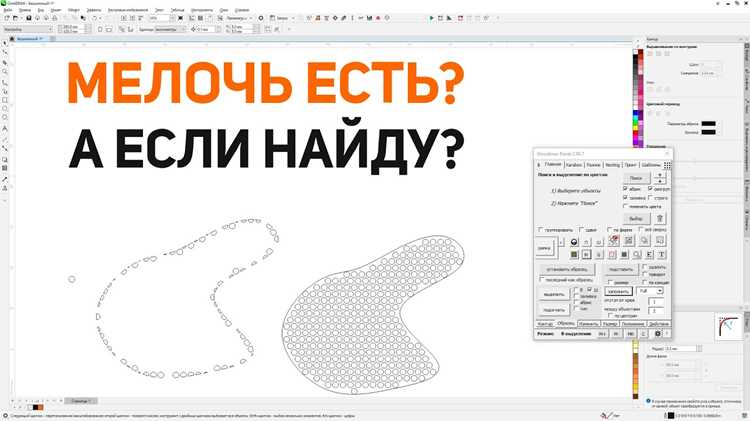This screenshot has height=421, width=750.
Task: Click the Undo toolbar icon
Action: click(95, 18)
